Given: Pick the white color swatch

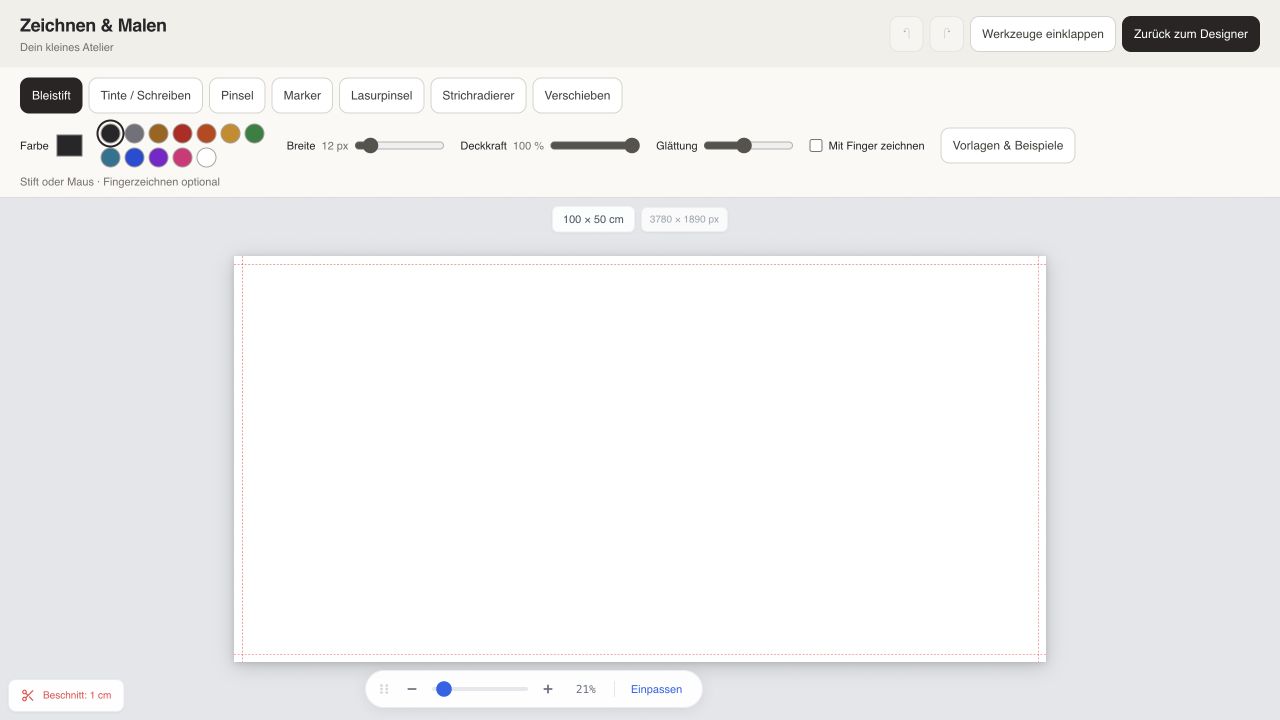Looking at the screenshot, I should (x=206, y=157).
